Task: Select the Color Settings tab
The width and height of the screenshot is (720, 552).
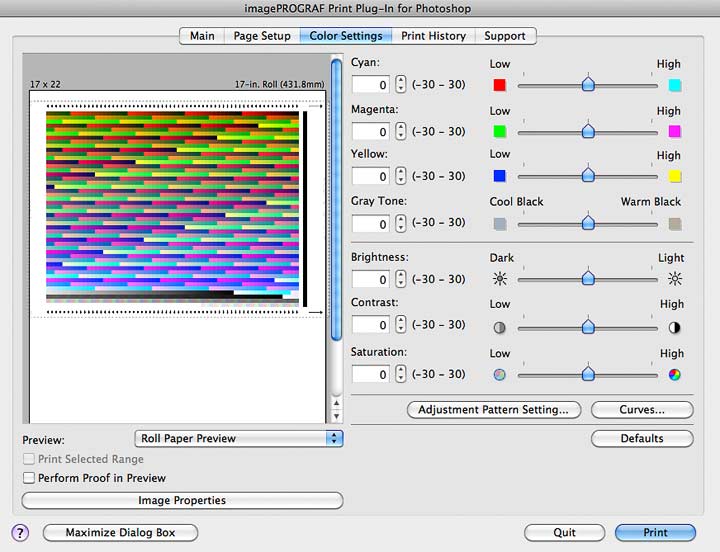Action: pyautogui.click(x=346, y=36)
